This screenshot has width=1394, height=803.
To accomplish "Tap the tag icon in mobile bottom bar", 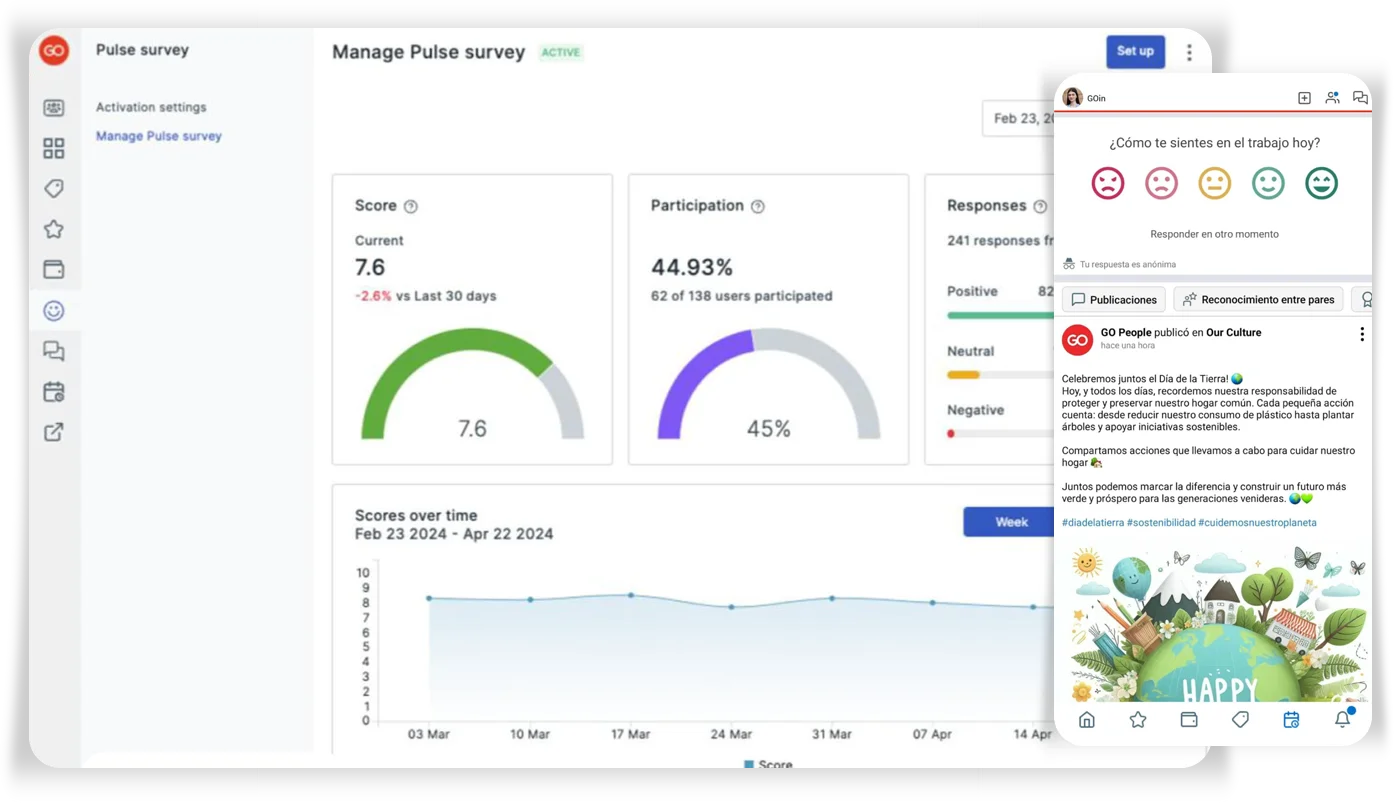I will click(x=1240, y=720).
